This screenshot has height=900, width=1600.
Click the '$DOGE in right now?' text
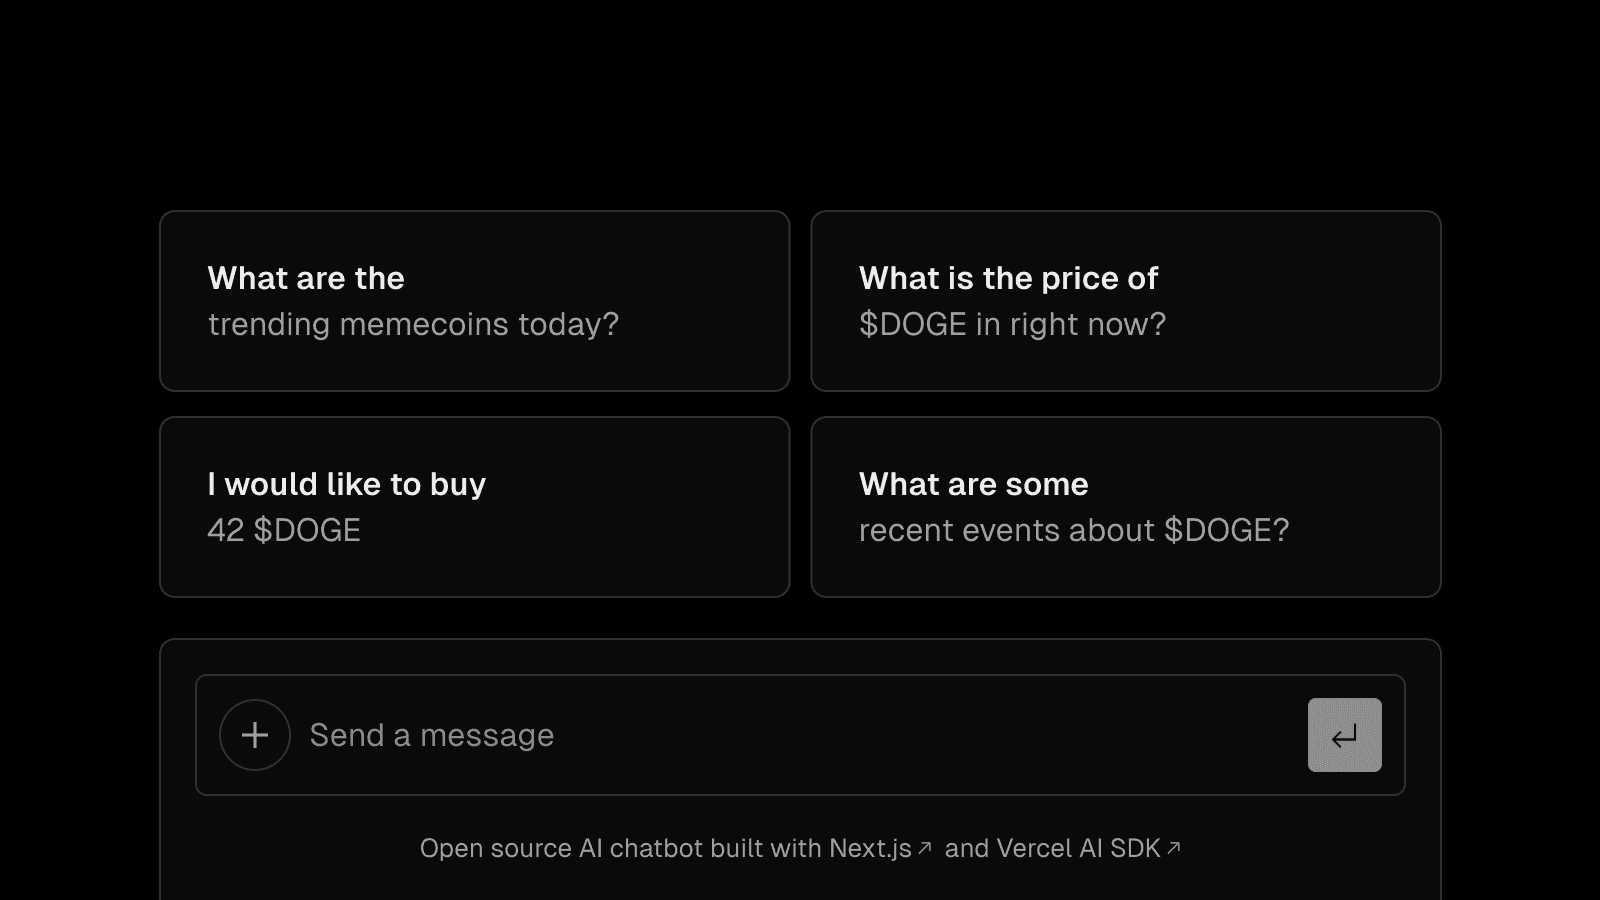[1012, 324]
